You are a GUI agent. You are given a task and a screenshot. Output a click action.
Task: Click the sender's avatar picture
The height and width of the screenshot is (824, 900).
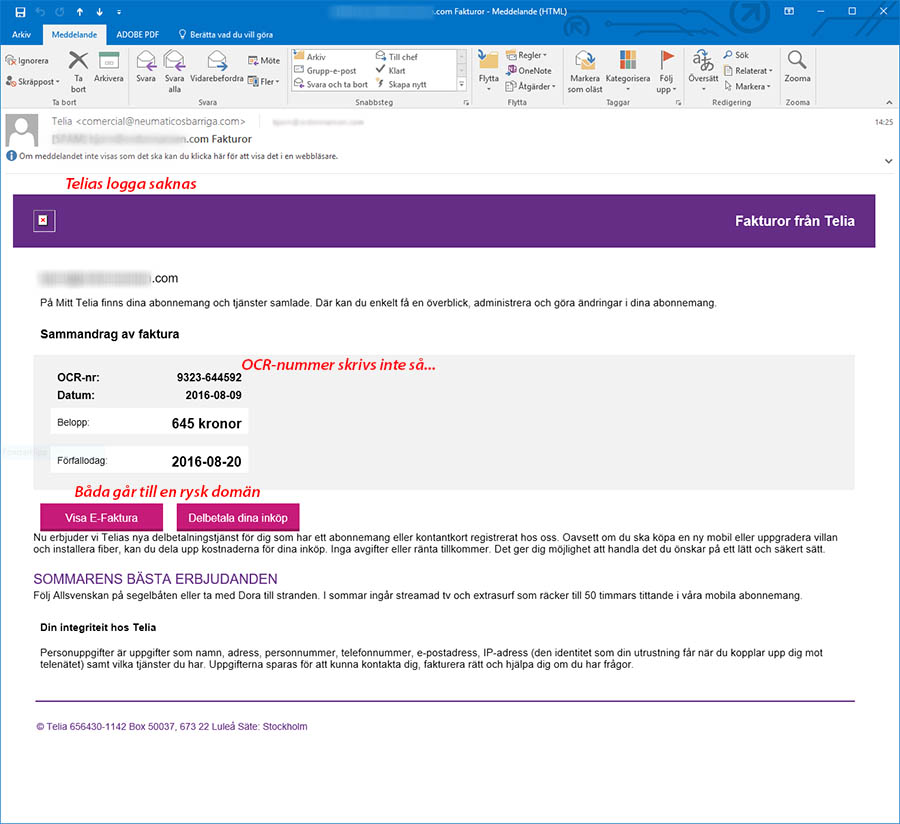tap(22, 130)
